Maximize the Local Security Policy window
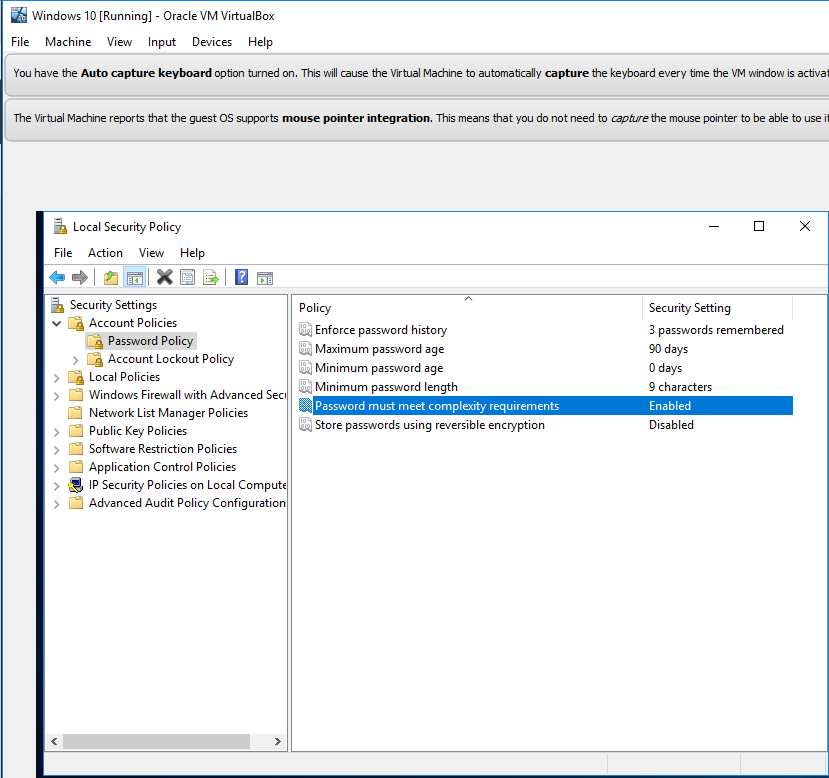 (x=759, y=226)
